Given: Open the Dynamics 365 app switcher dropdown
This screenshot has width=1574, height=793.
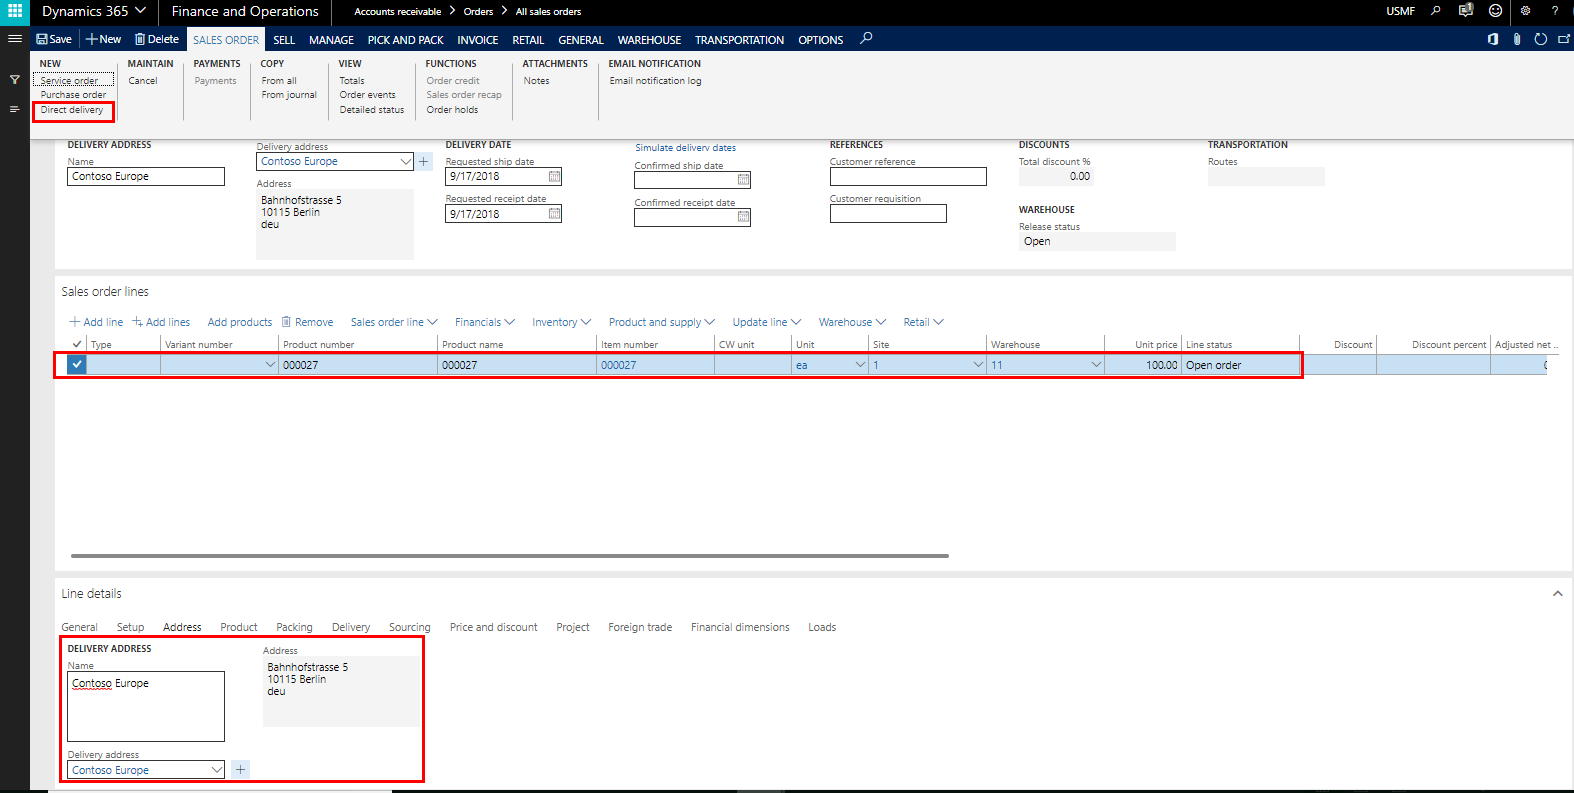Looking at the screenshot, I should tap(140, 11).
